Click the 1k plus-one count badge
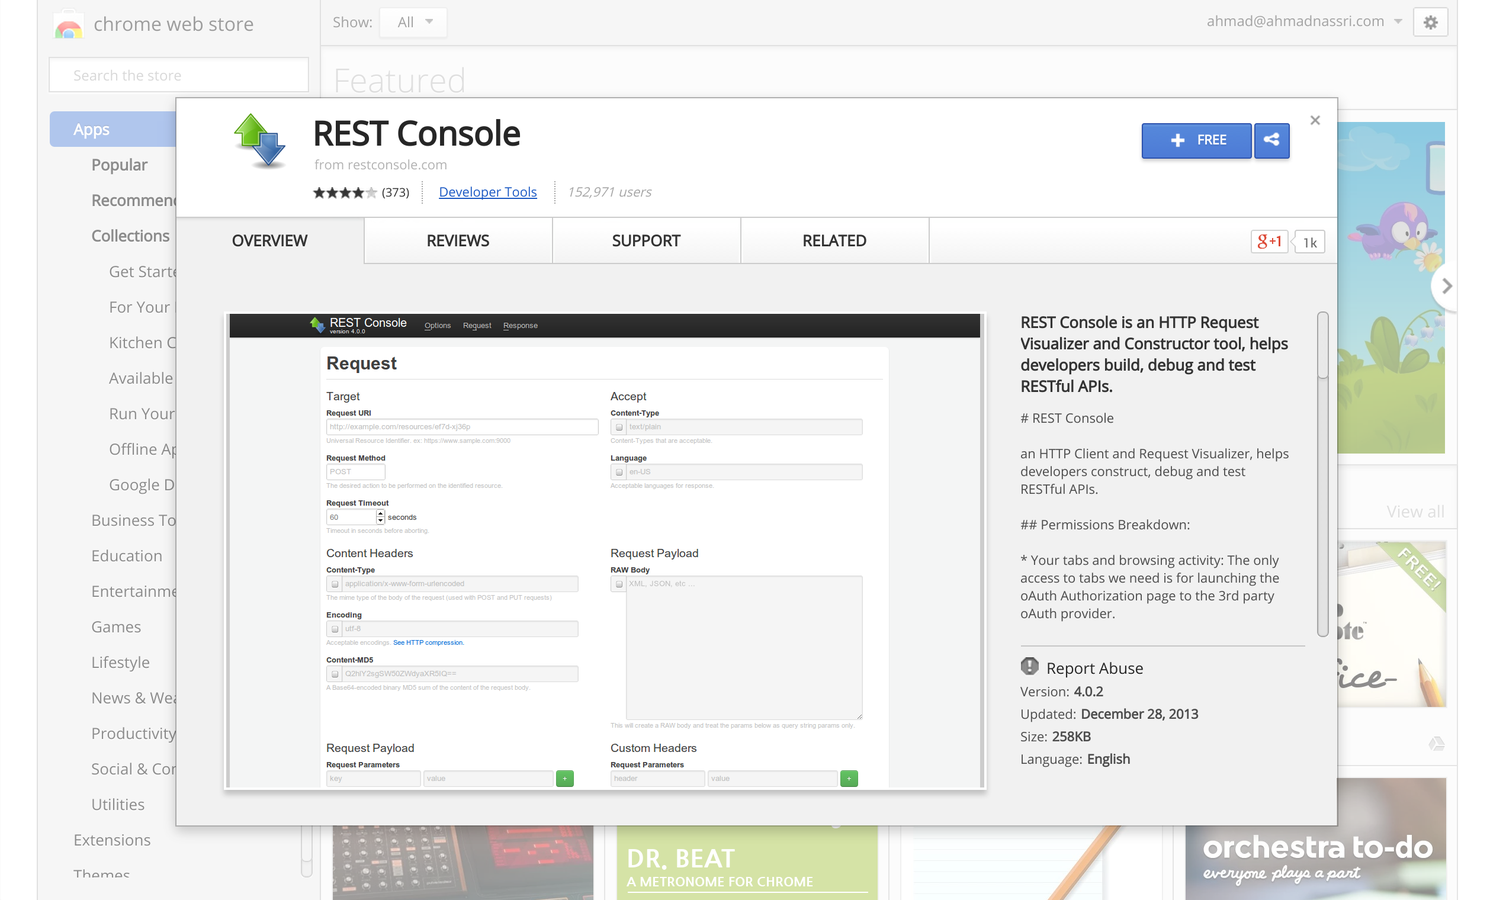This screenshot has width=1490, height=900. (1310, 242)
